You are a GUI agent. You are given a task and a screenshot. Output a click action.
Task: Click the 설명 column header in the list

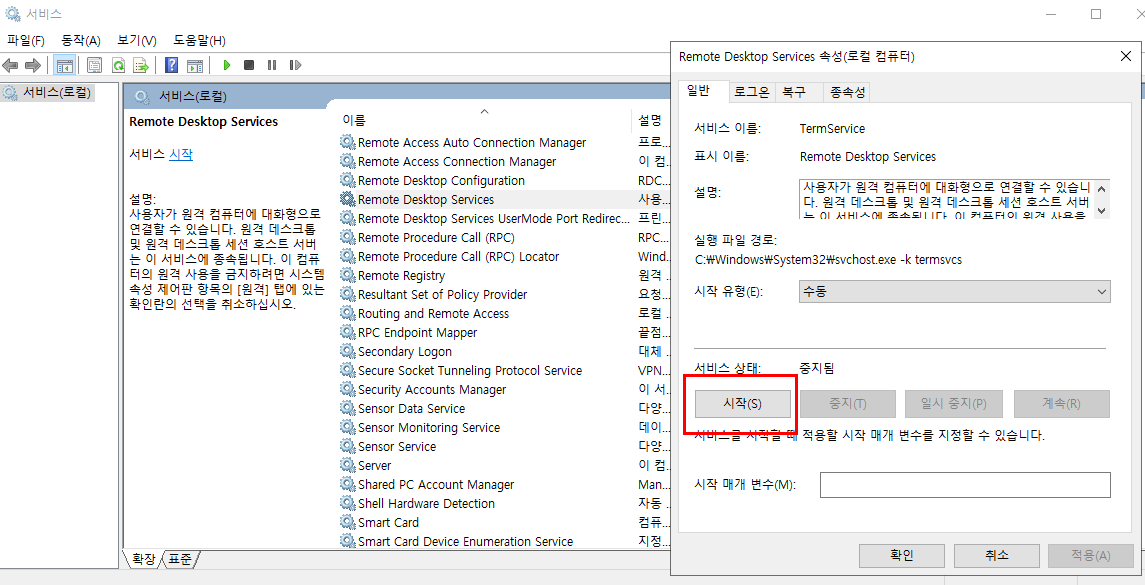(x=650, y=120)
